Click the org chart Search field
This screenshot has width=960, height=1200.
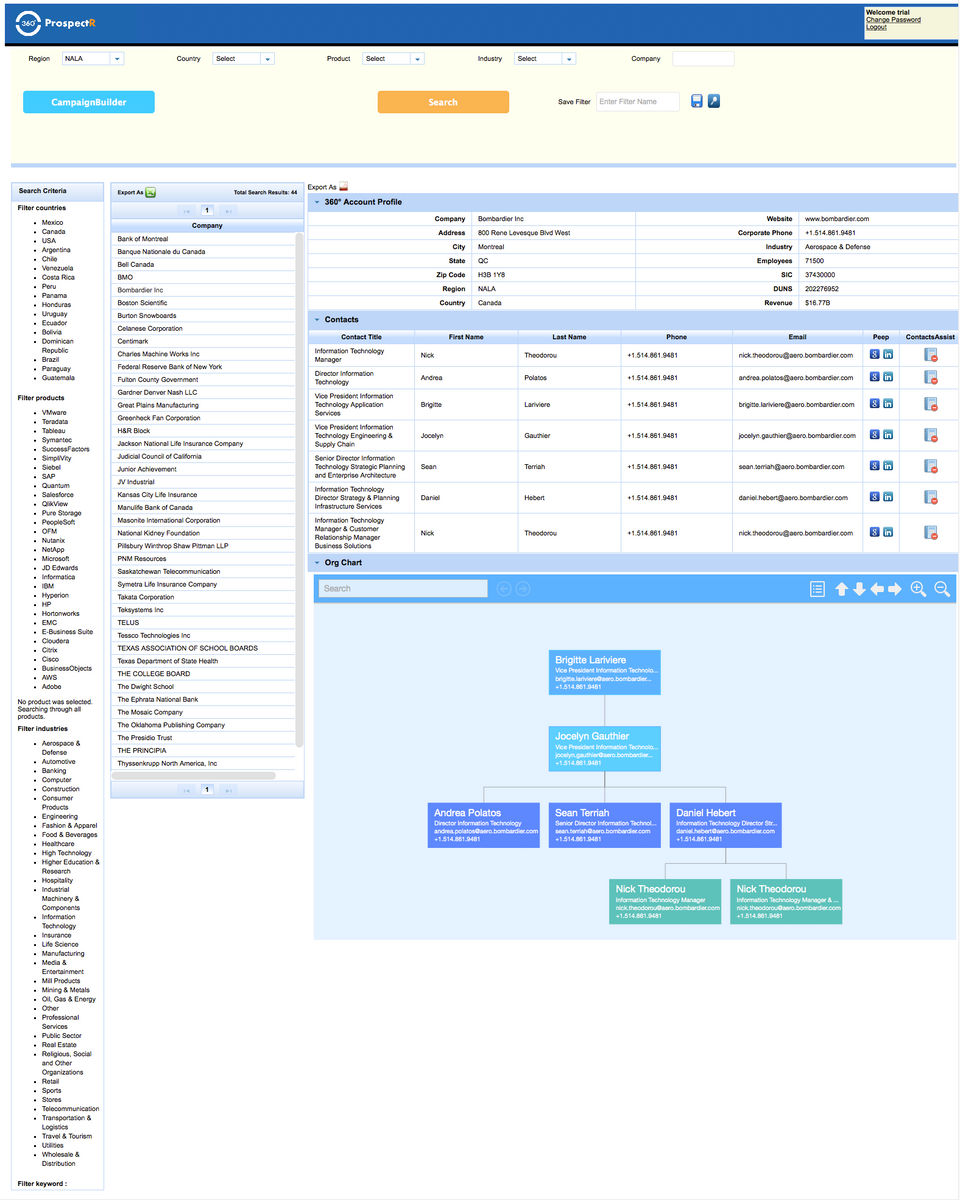[403, 588]
